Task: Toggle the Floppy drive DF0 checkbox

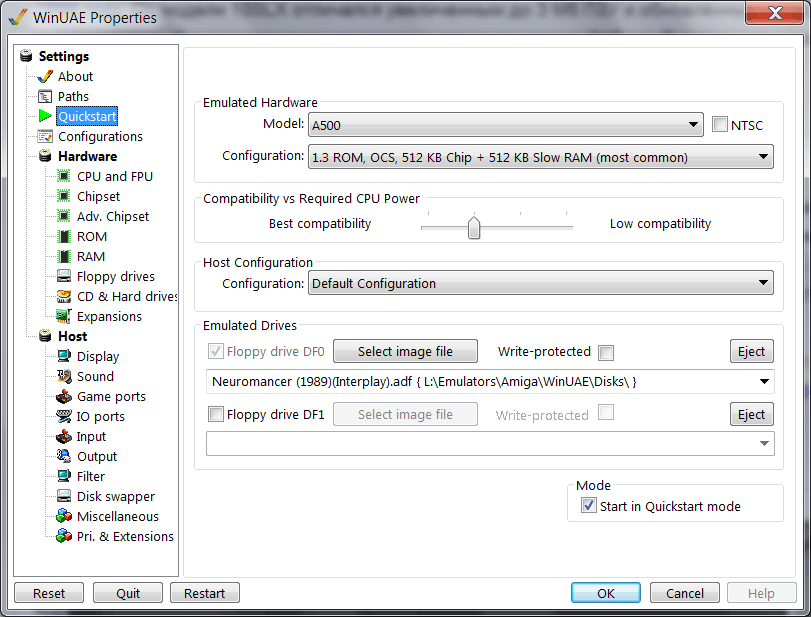Action: click(x=216, y=352)
